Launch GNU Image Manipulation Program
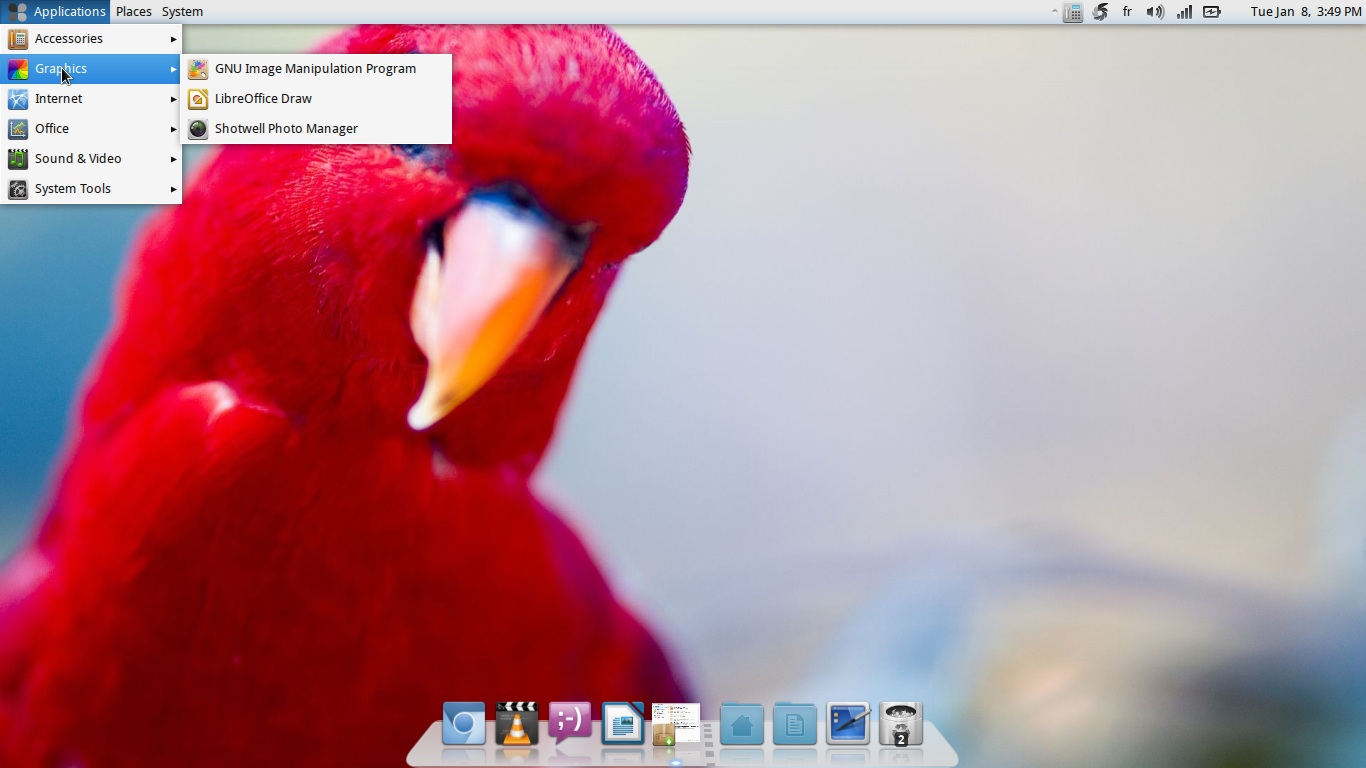 tap(316, 69)
